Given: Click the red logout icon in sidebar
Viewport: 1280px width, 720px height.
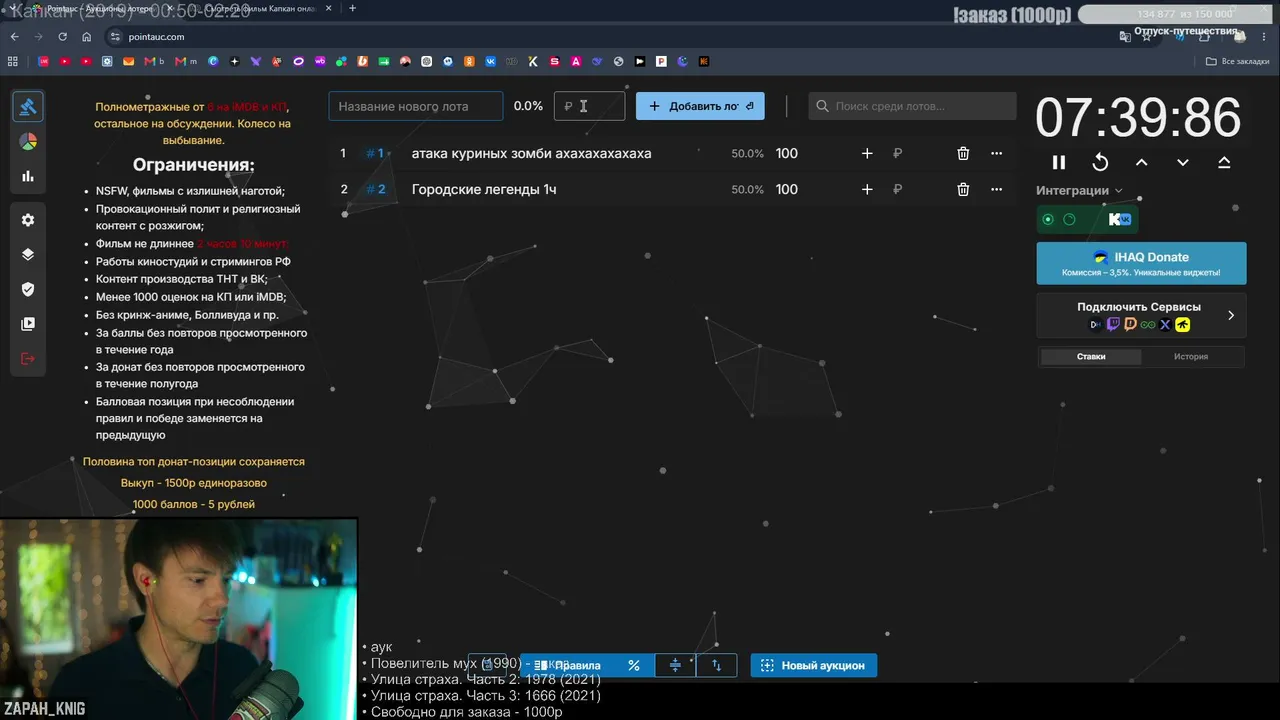Looking at the screenshot, I should (28, 359).
